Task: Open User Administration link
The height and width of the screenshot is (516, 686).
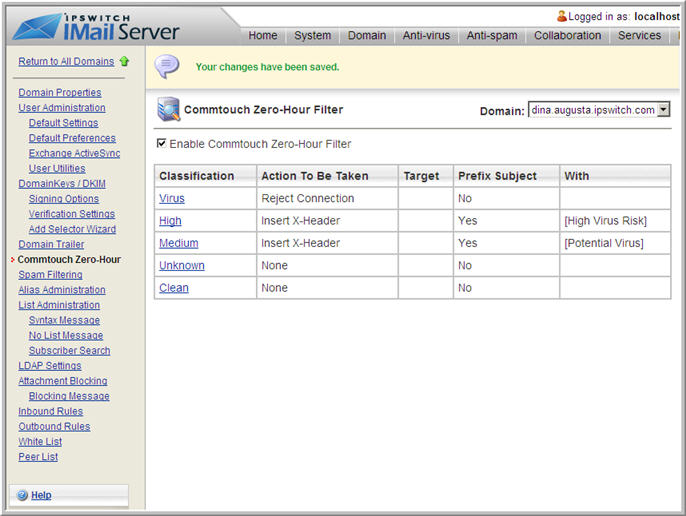Action: coord(62,108)
